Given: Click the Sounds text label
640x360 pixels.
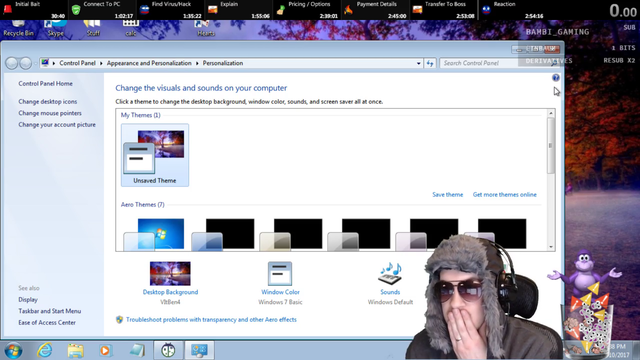Looking at the screenshot, I should (x=390, y=292).
